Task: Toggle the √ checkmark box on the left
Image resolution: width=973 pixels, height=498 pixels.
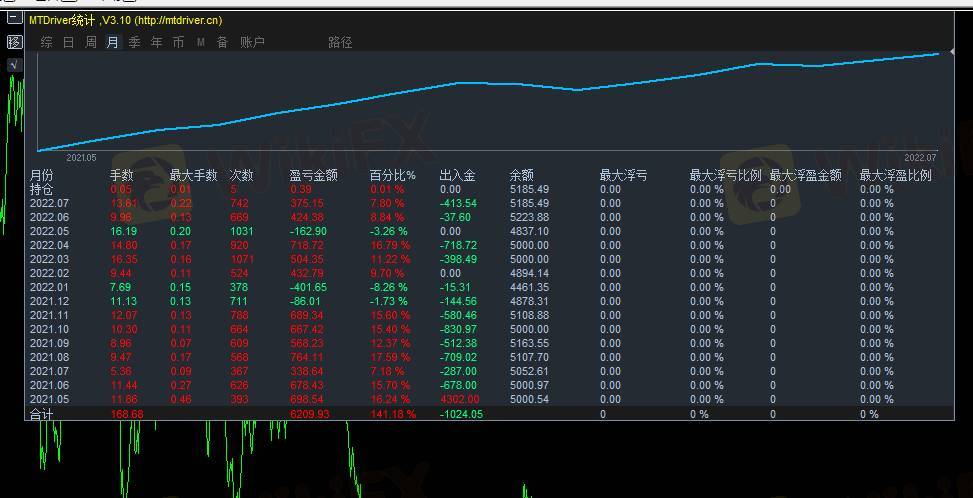Action: click(14, 65)
